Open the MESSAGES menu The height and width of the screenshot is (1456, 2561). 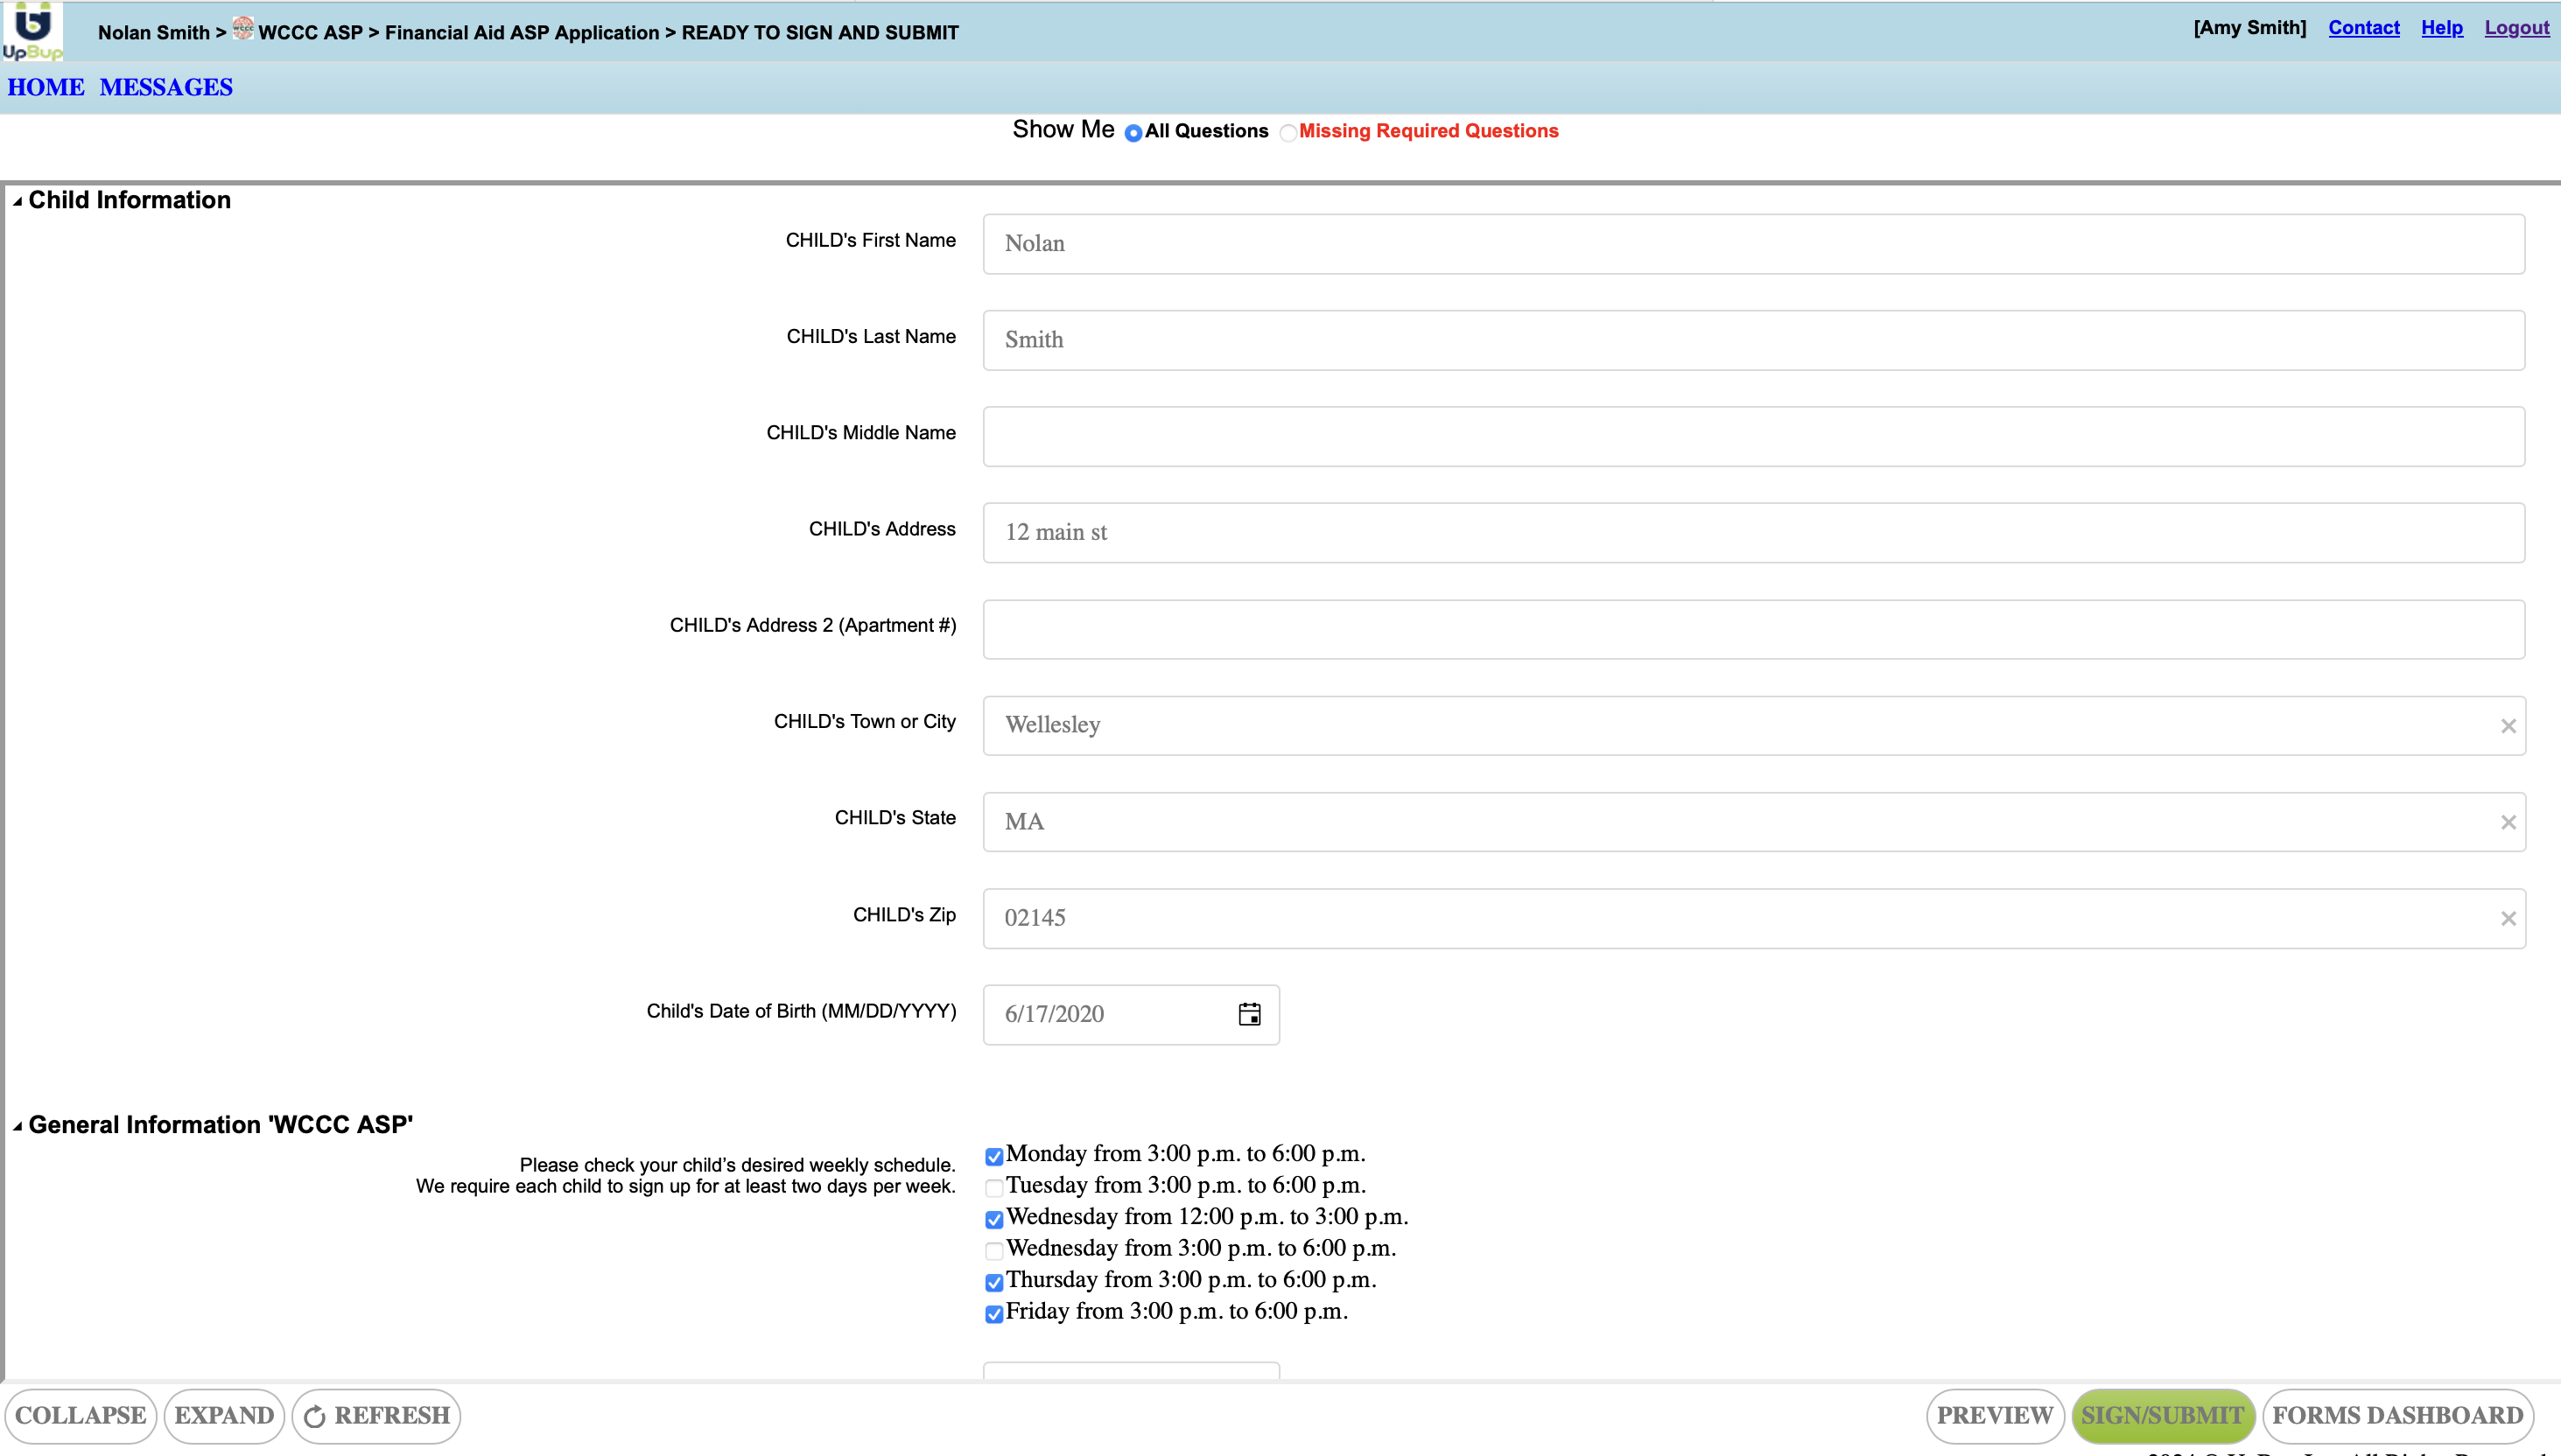[x=166, y=87]
